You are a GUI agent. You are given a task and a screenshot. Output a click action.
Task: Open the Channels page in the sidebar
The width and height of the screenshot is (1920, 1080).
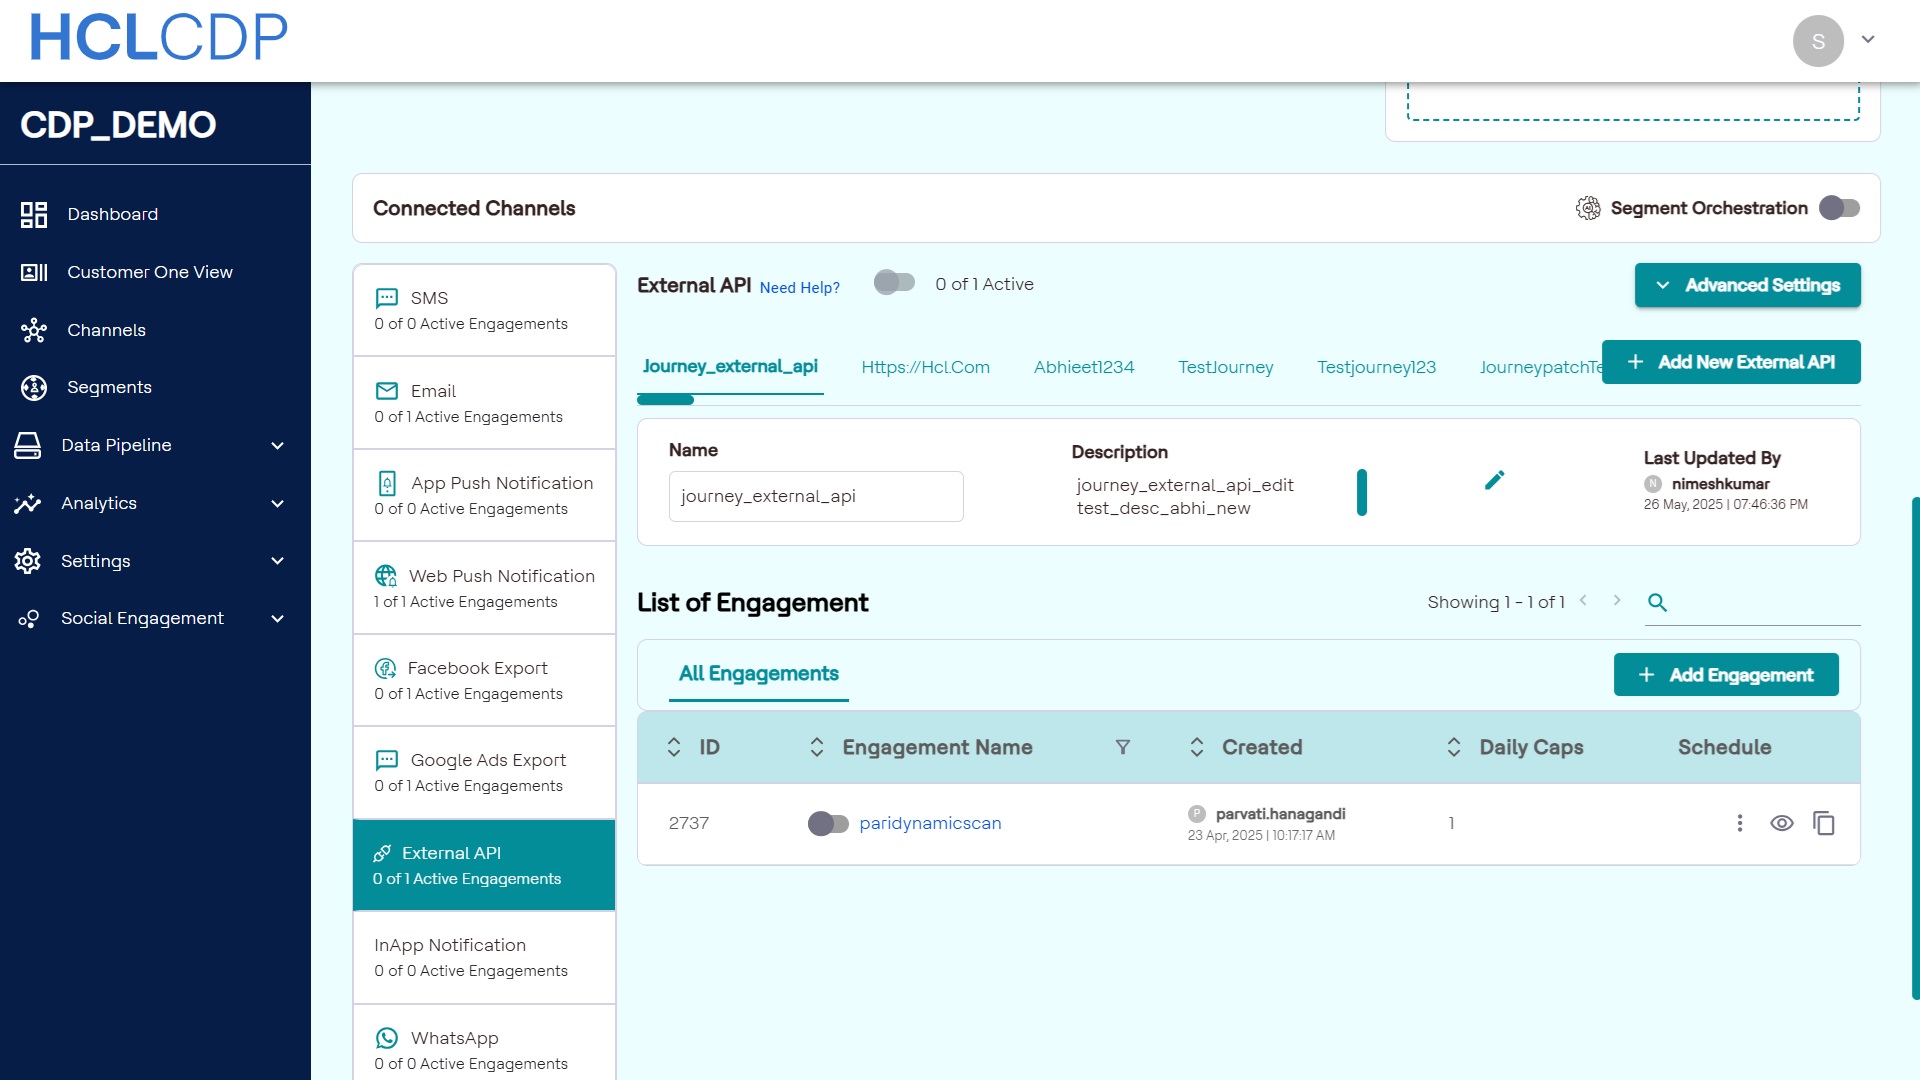(106, 330)
